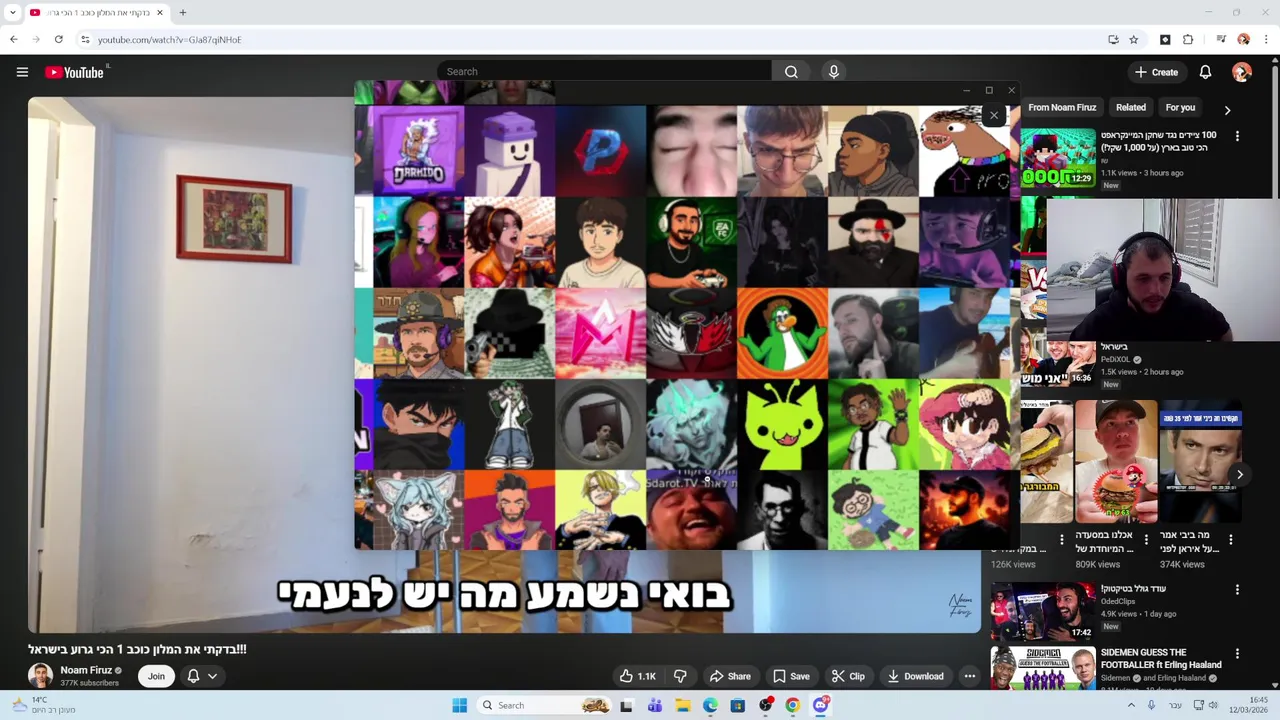Expand hidden system tray icons
This screenshot has height=720, width=1280.
coord(1131,705)
